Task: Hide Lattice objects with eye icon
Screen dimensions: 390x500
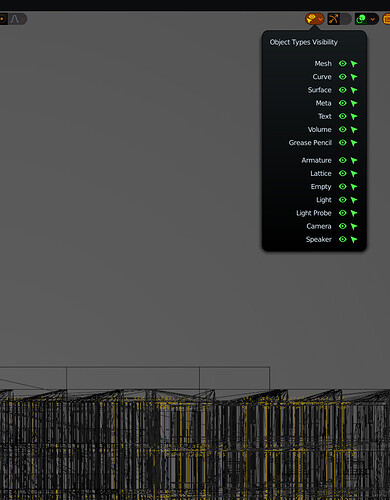Action: tap(342, 173)
